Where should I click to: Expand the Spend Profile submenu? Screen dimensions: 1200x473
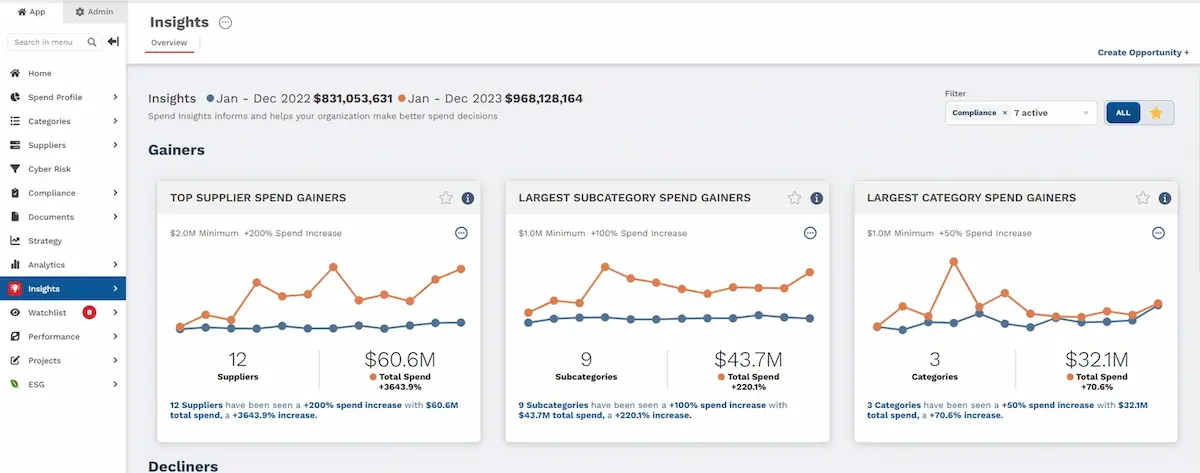(115, 97)
